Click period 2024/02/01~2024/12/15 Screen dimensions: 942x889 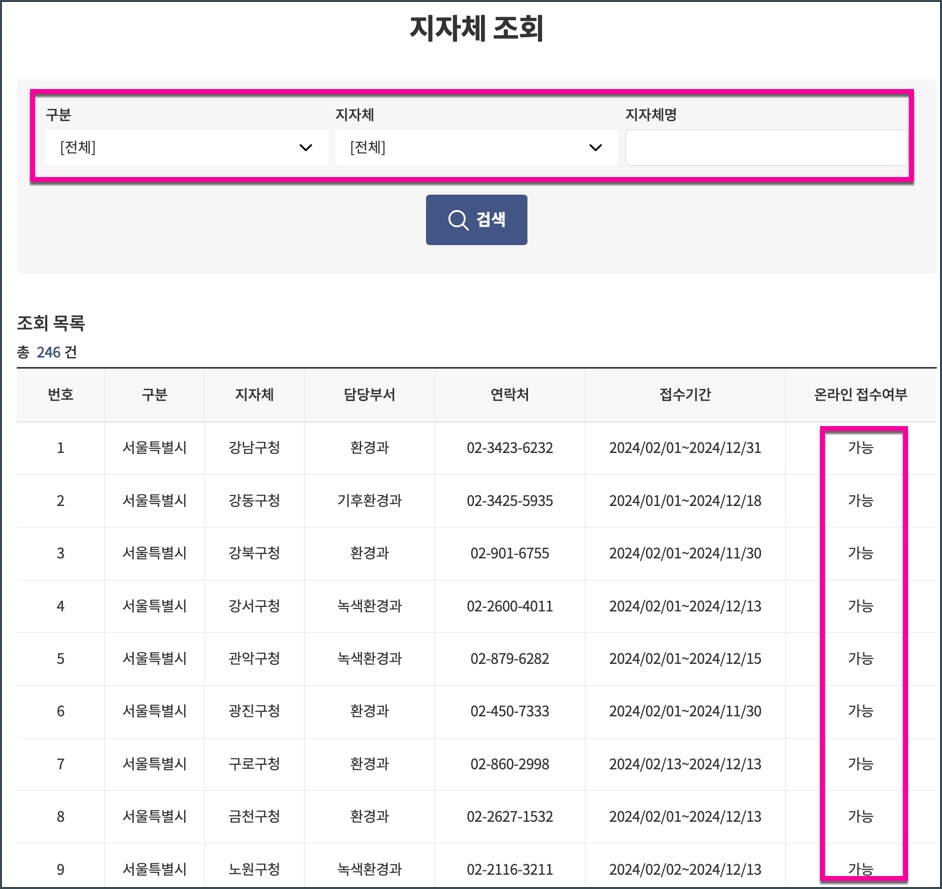(x=685, y=658)
